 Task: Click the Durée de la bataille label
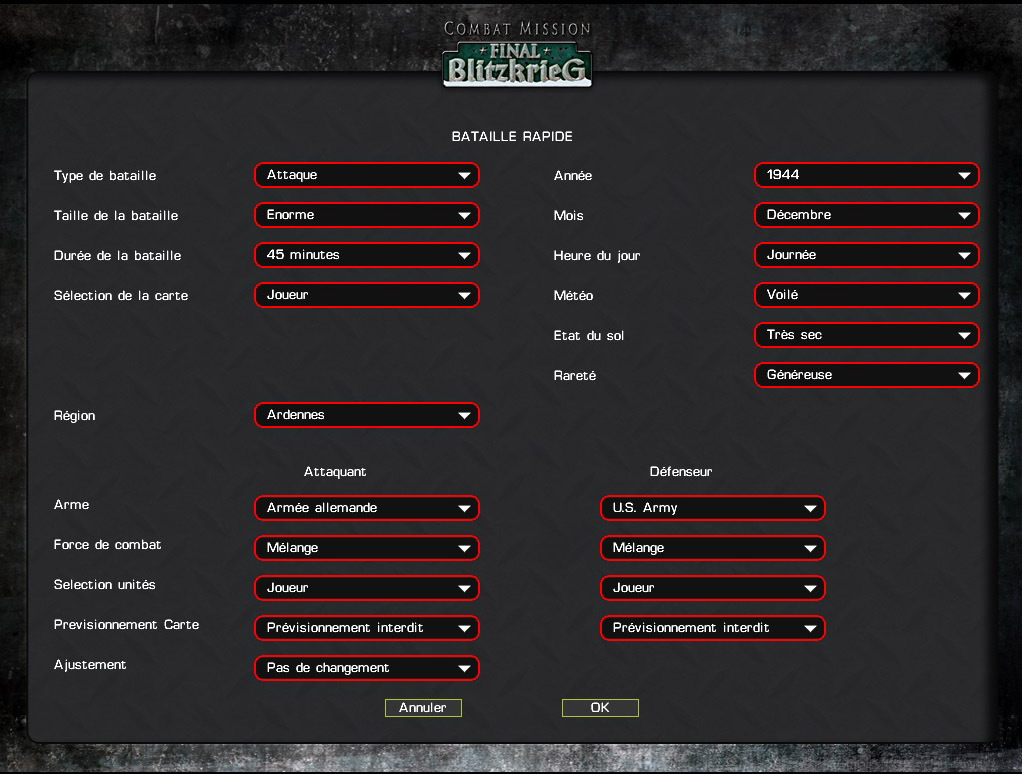117,255
